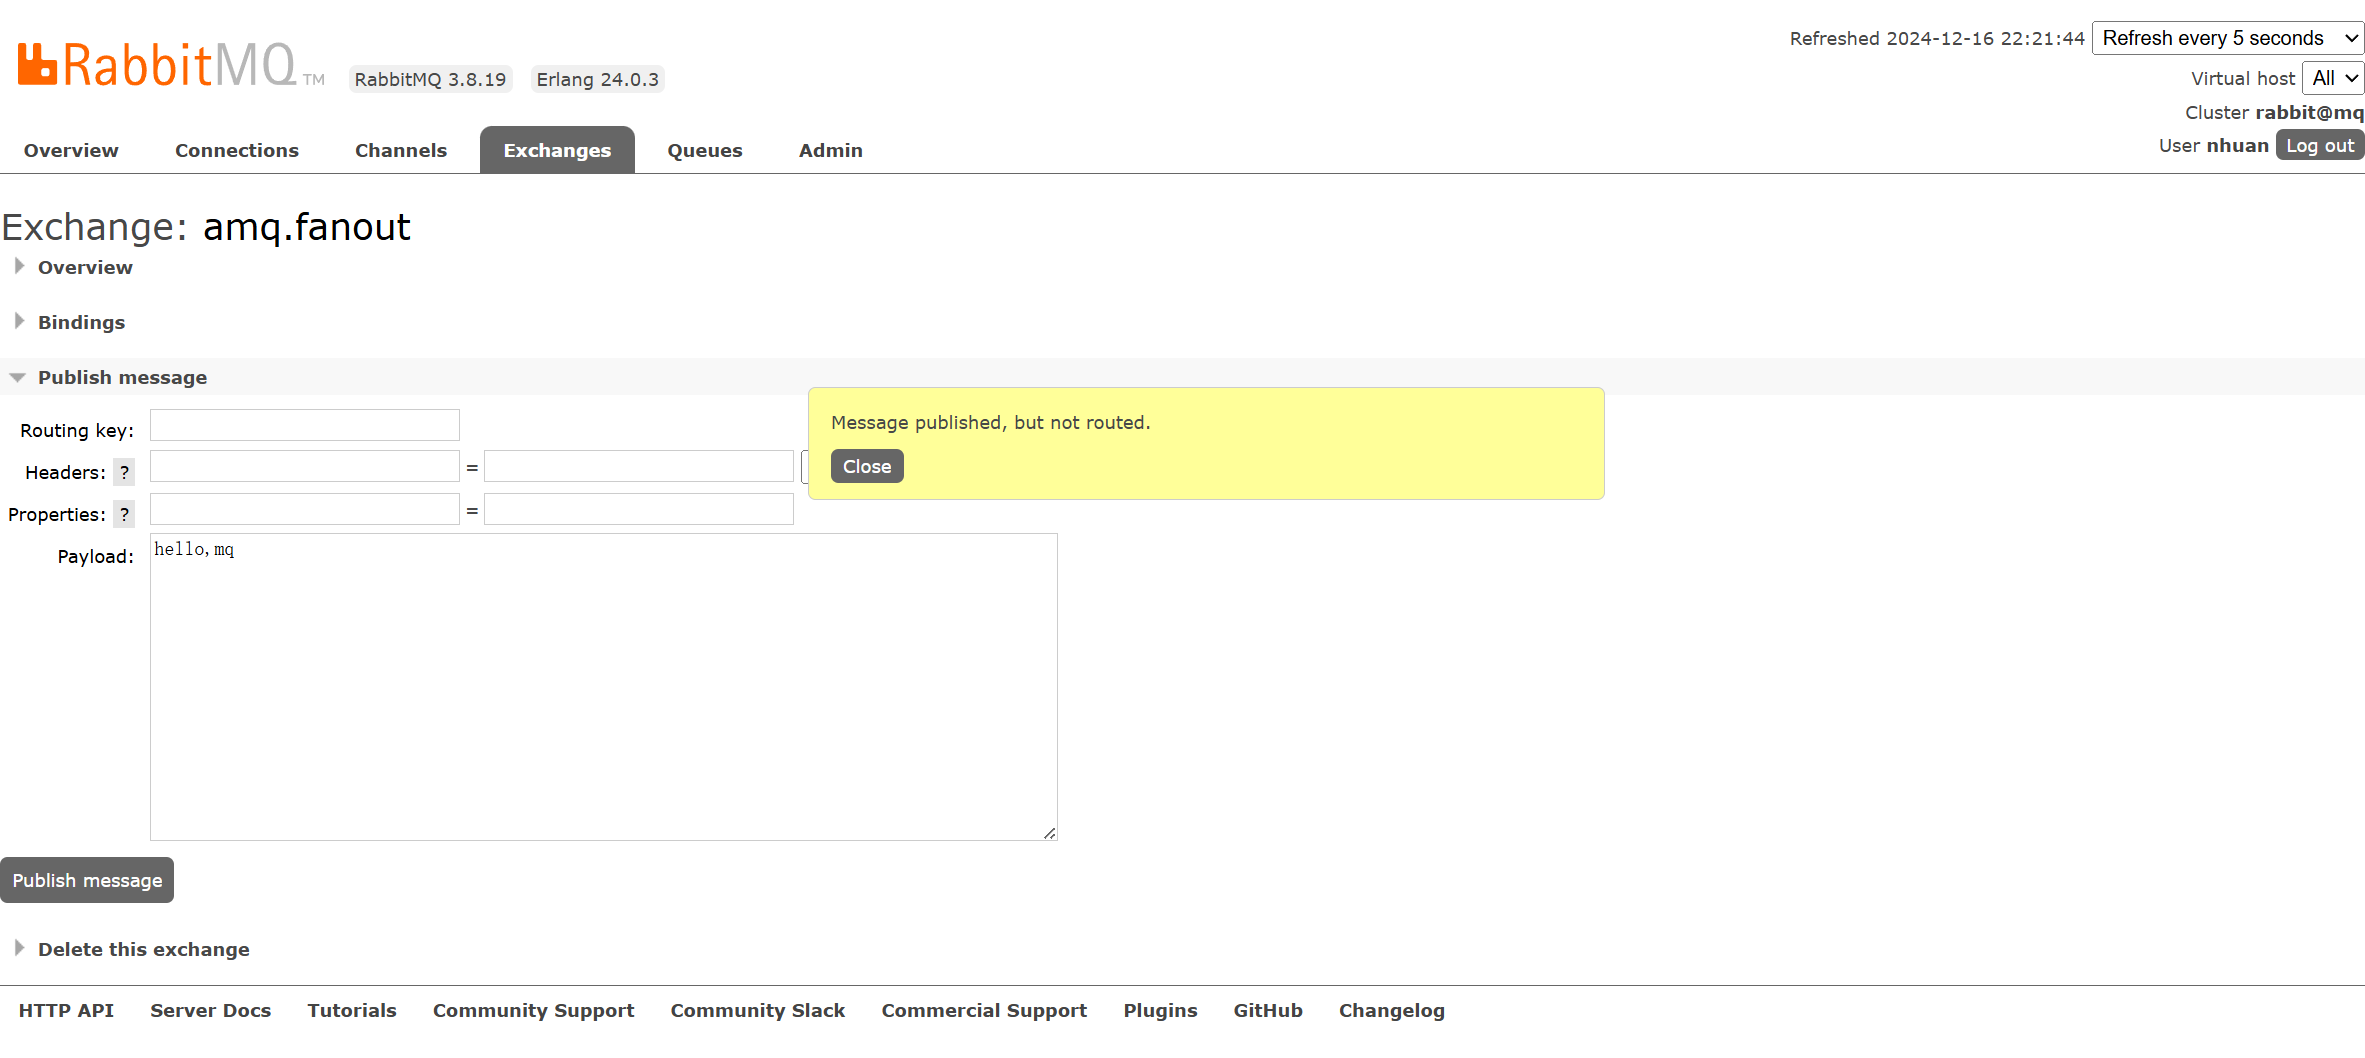2365x1058 pixels.
Task: Click the Properties value input field
Action: click(x=639, y=509)
